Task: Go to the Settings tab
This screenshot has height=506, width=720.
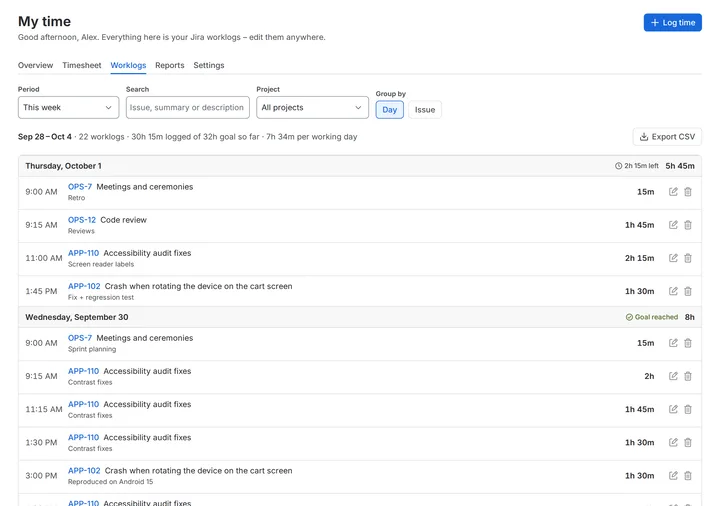Action: coord(209,65)
